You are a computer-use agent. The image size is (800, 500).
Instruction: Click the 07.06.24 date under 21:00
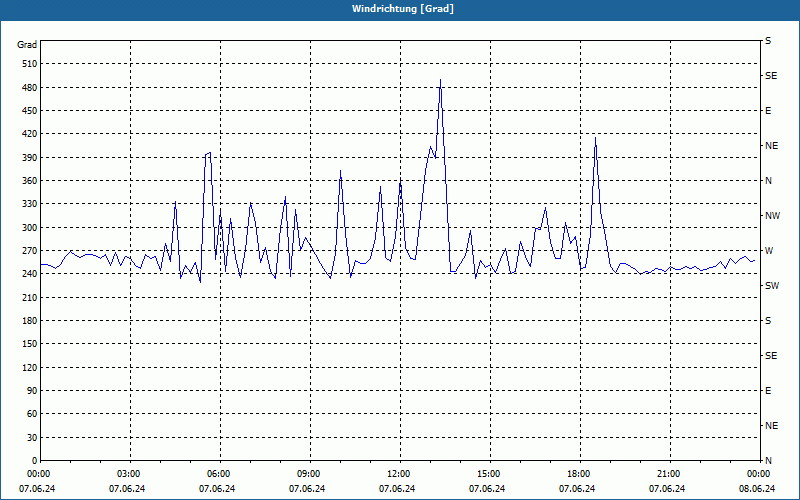pyautogui.click(x=667, y=489)
